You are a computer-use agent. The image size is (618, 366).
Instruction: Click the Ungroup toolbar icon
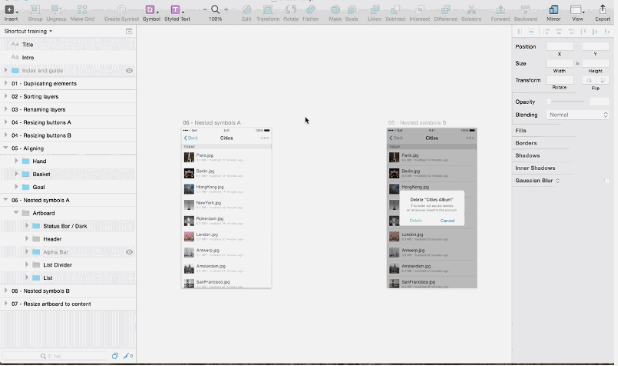coord(56,10)
